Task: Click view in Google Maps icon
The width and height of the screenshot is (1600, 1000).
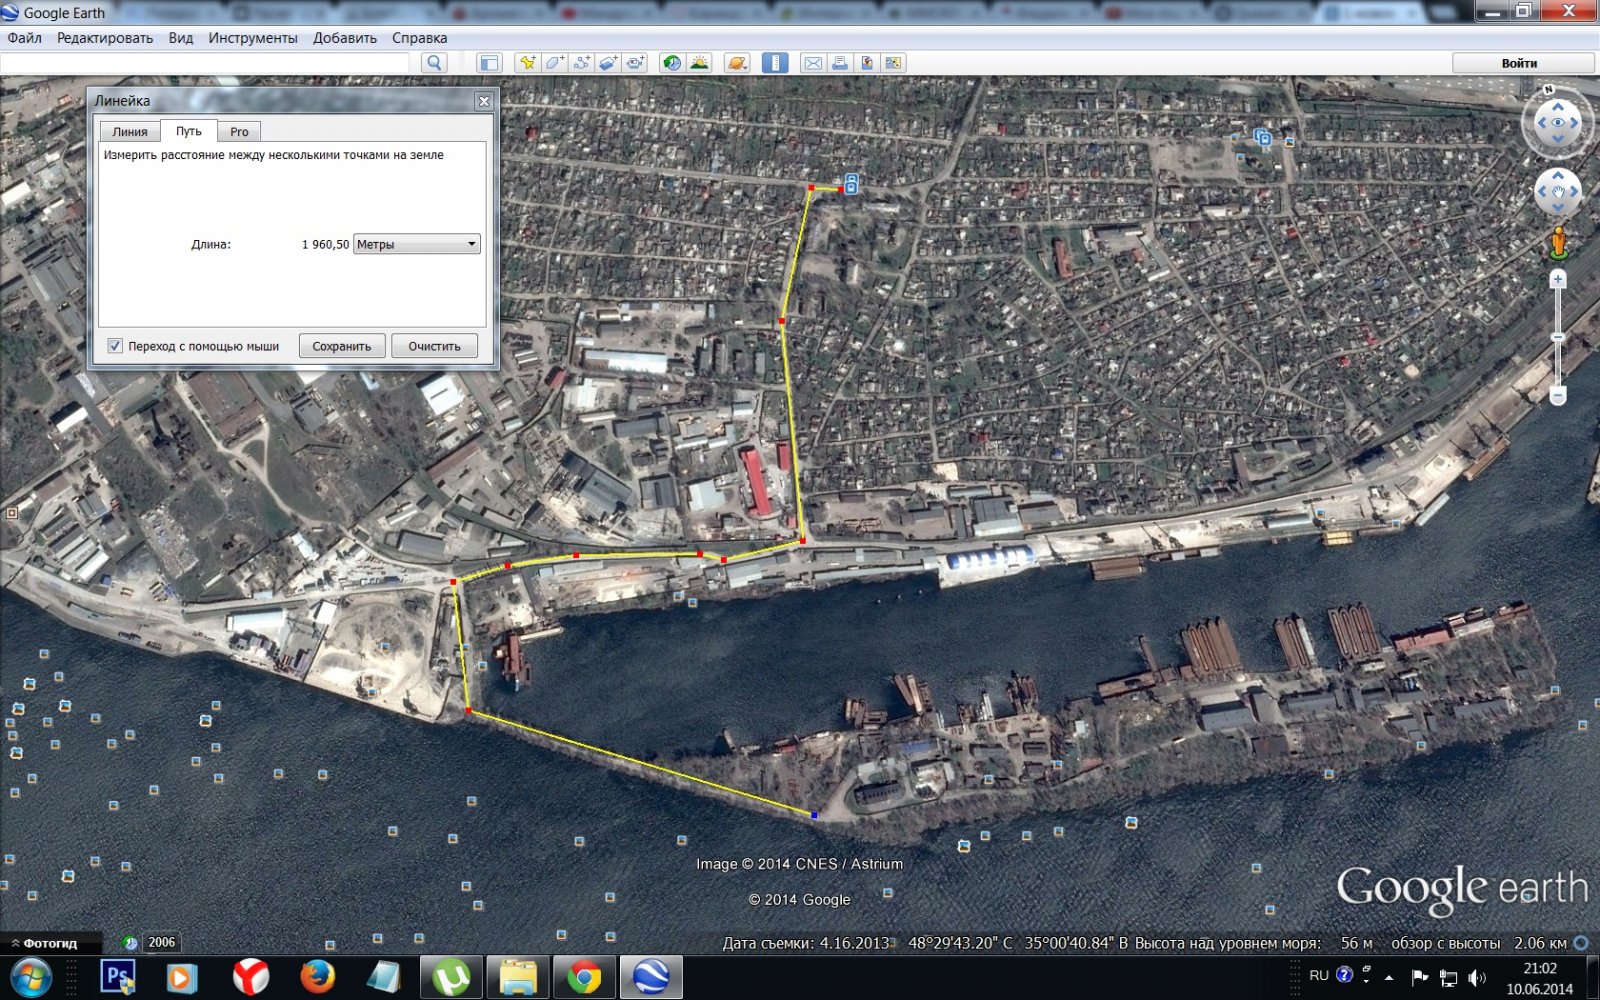Action: point(894,62)
